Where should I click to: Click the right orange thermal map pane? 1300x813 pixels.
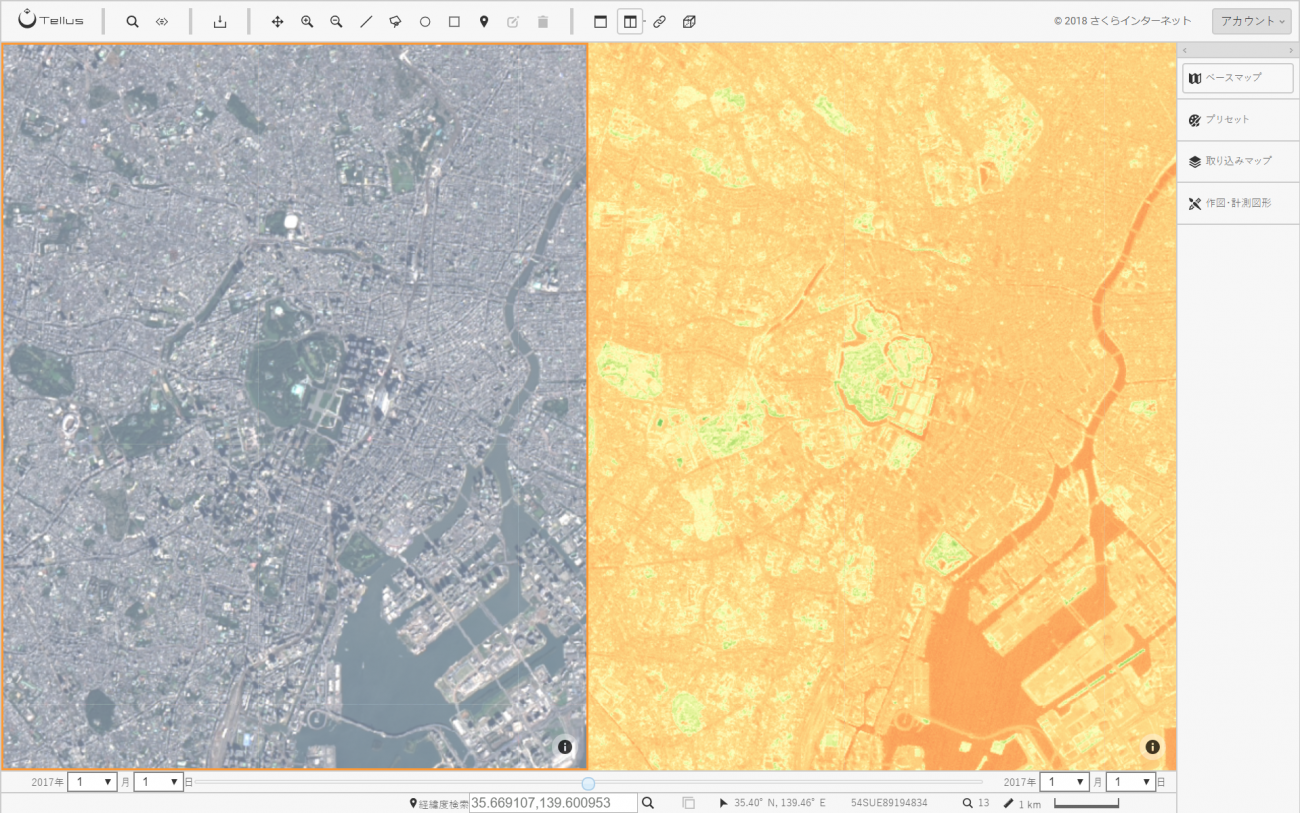(882, 406)
